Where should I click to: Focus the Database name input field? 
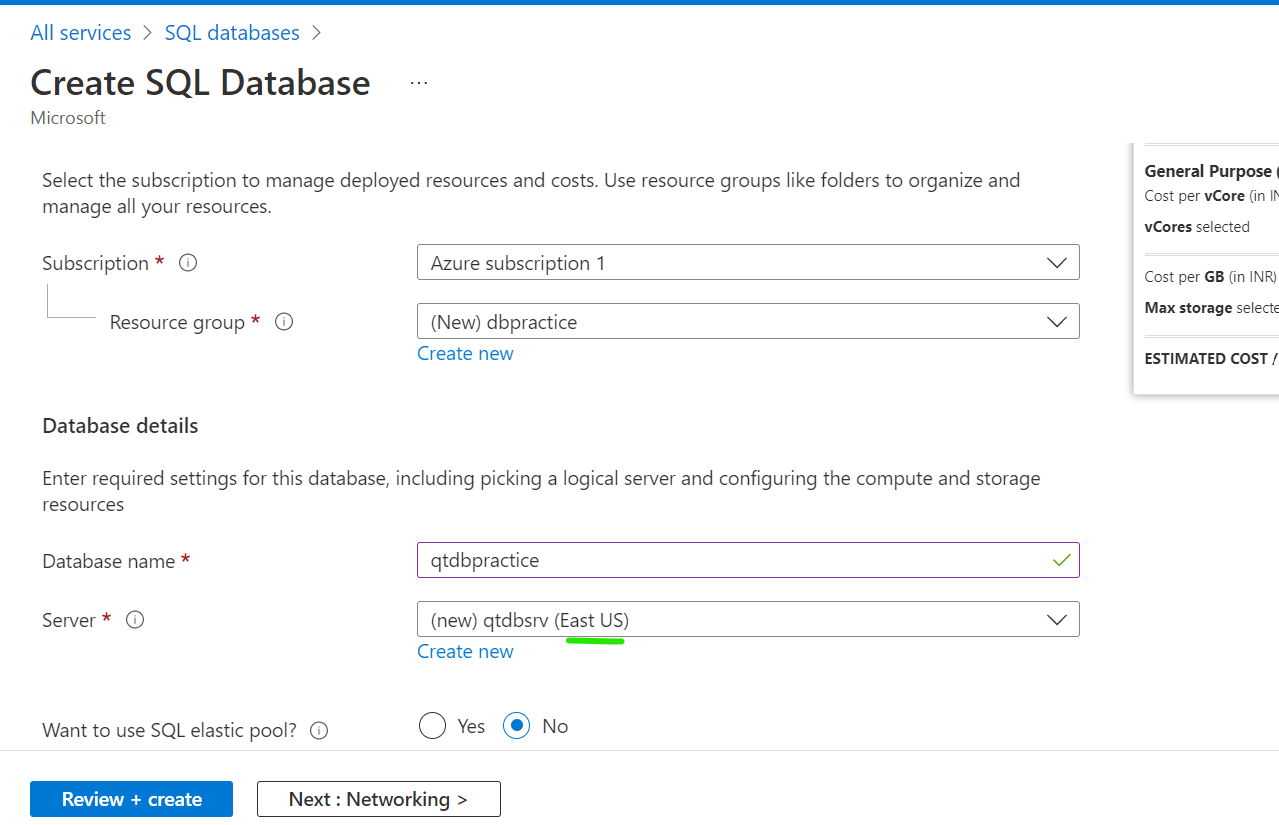[748, 560]
